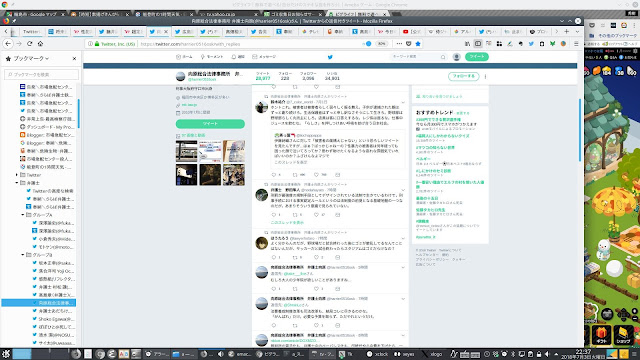Go forward with the Firefox forward arrow
This screenshot has width=640, height=360.
point(19,43)
